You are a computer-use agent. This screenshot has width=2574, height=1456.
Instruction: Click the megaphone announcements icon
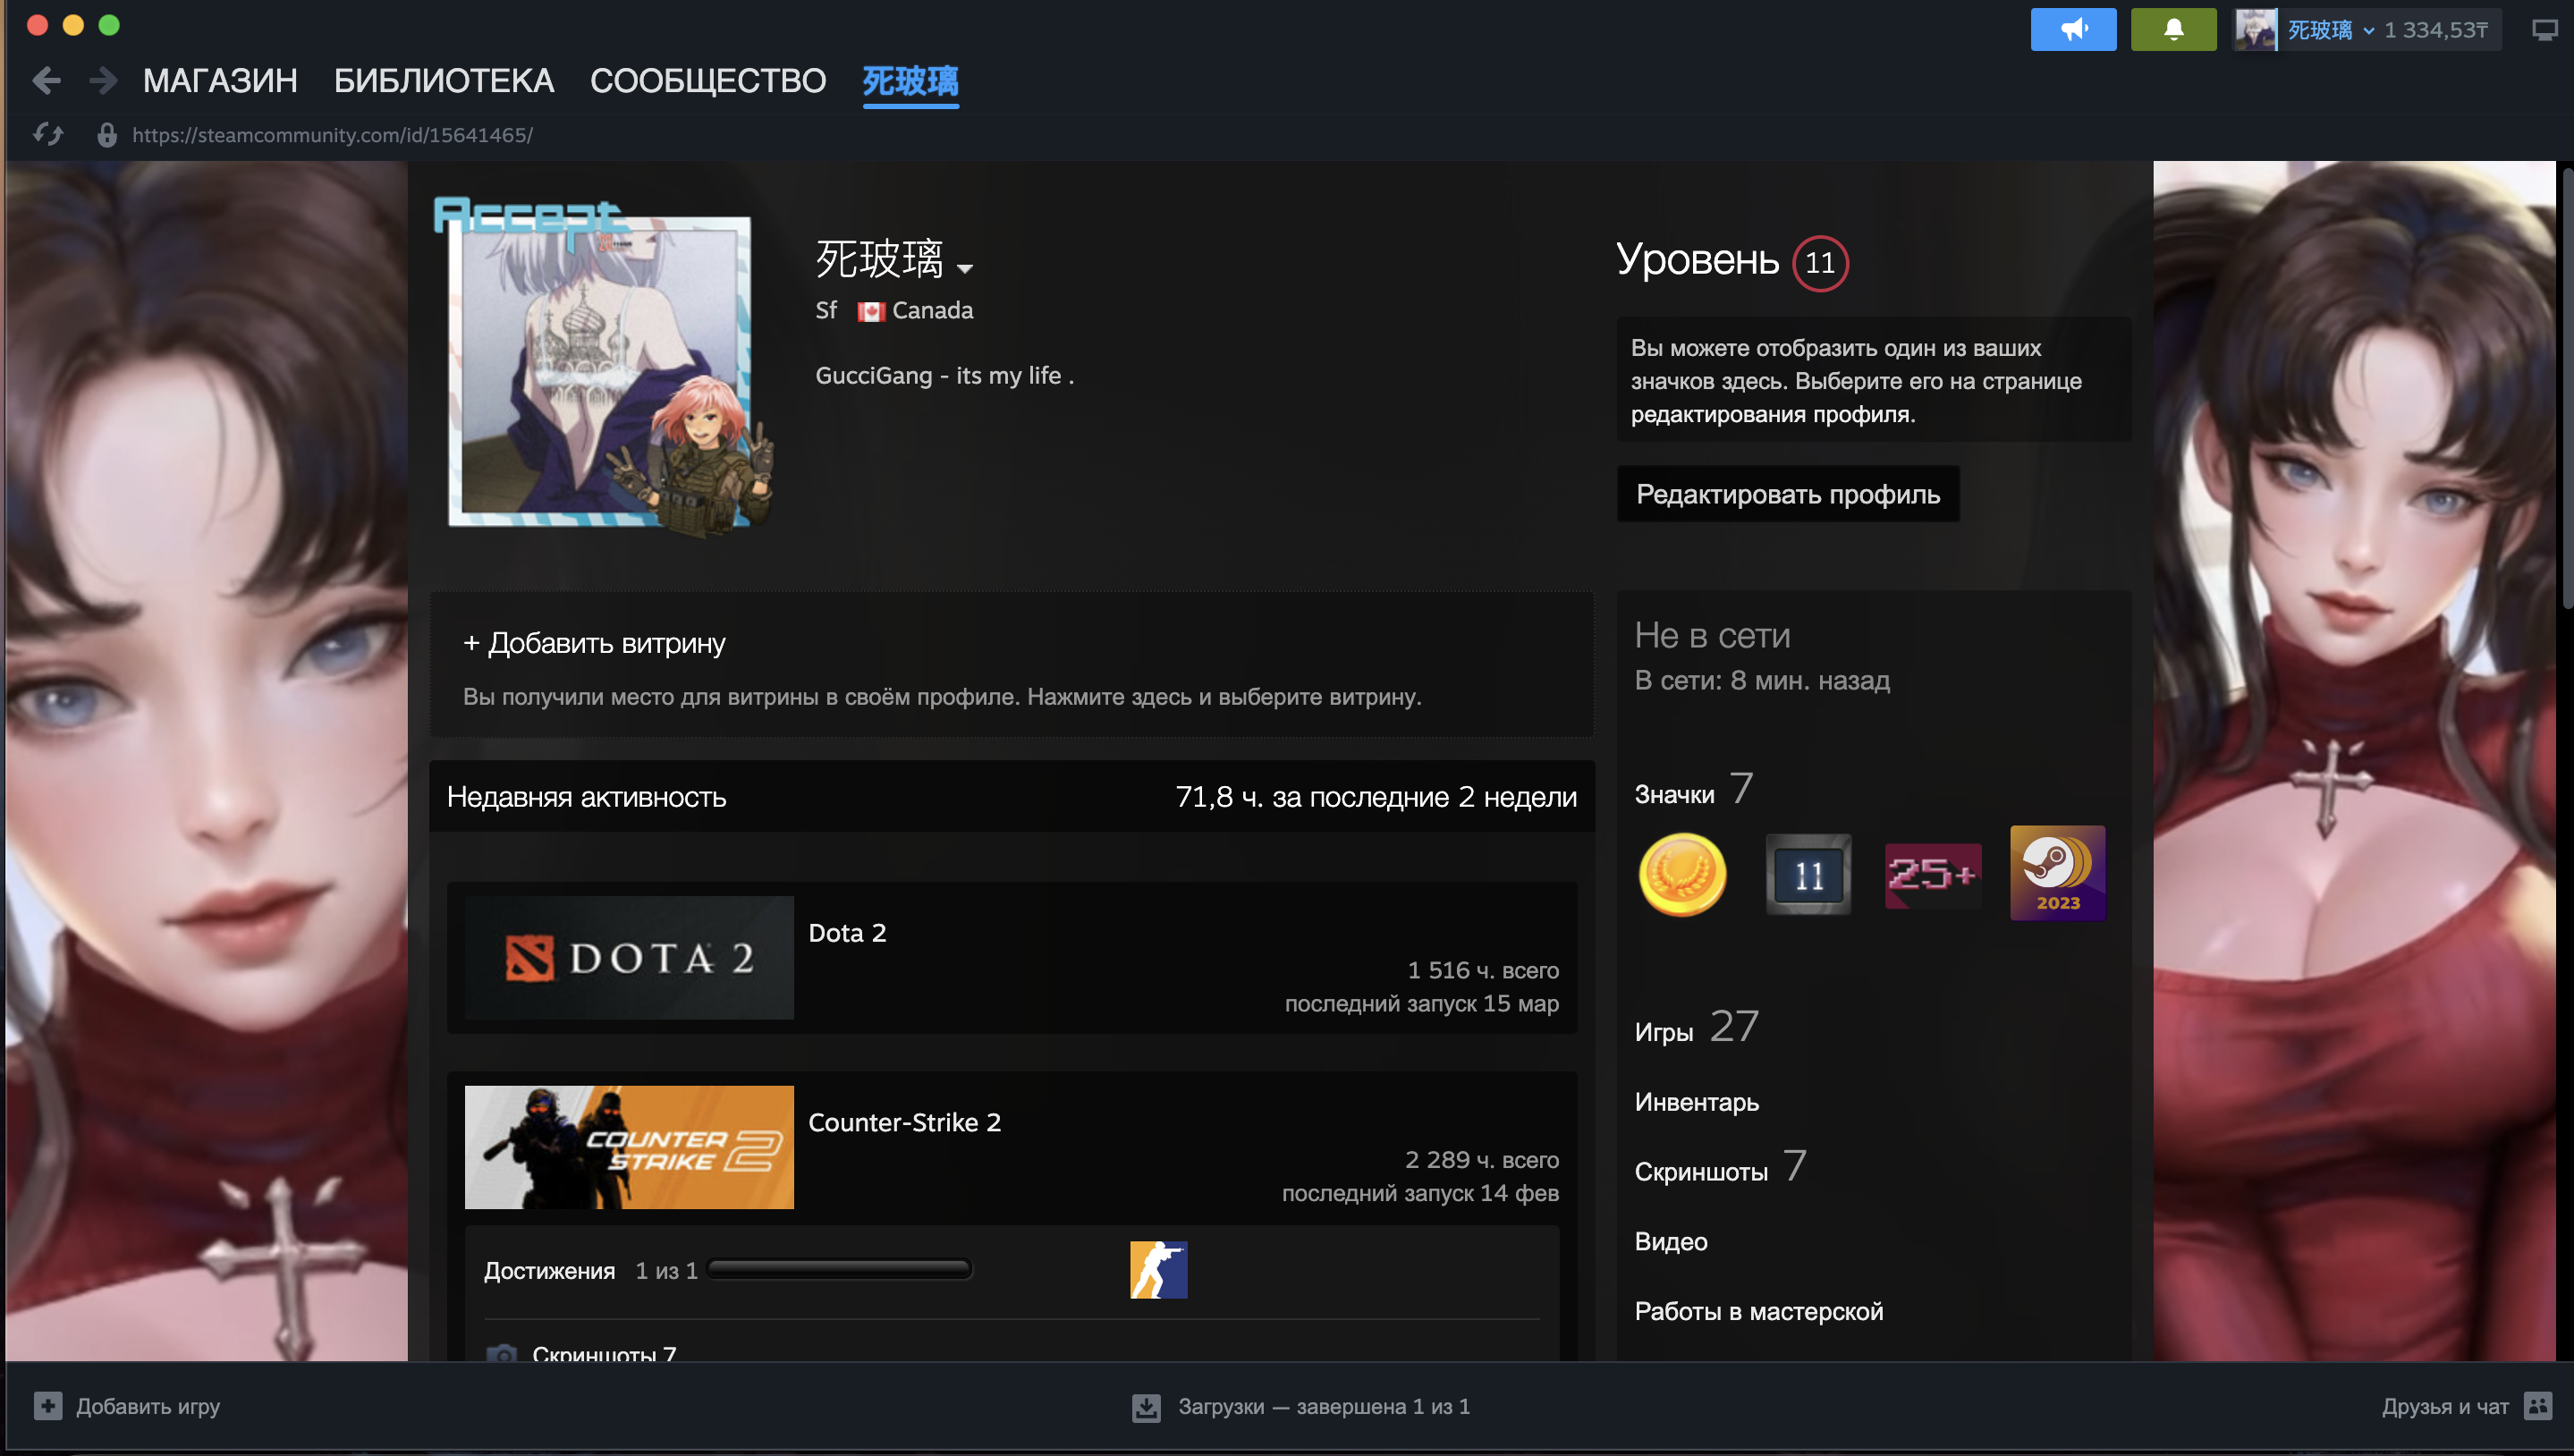[x=2072, y=29]
